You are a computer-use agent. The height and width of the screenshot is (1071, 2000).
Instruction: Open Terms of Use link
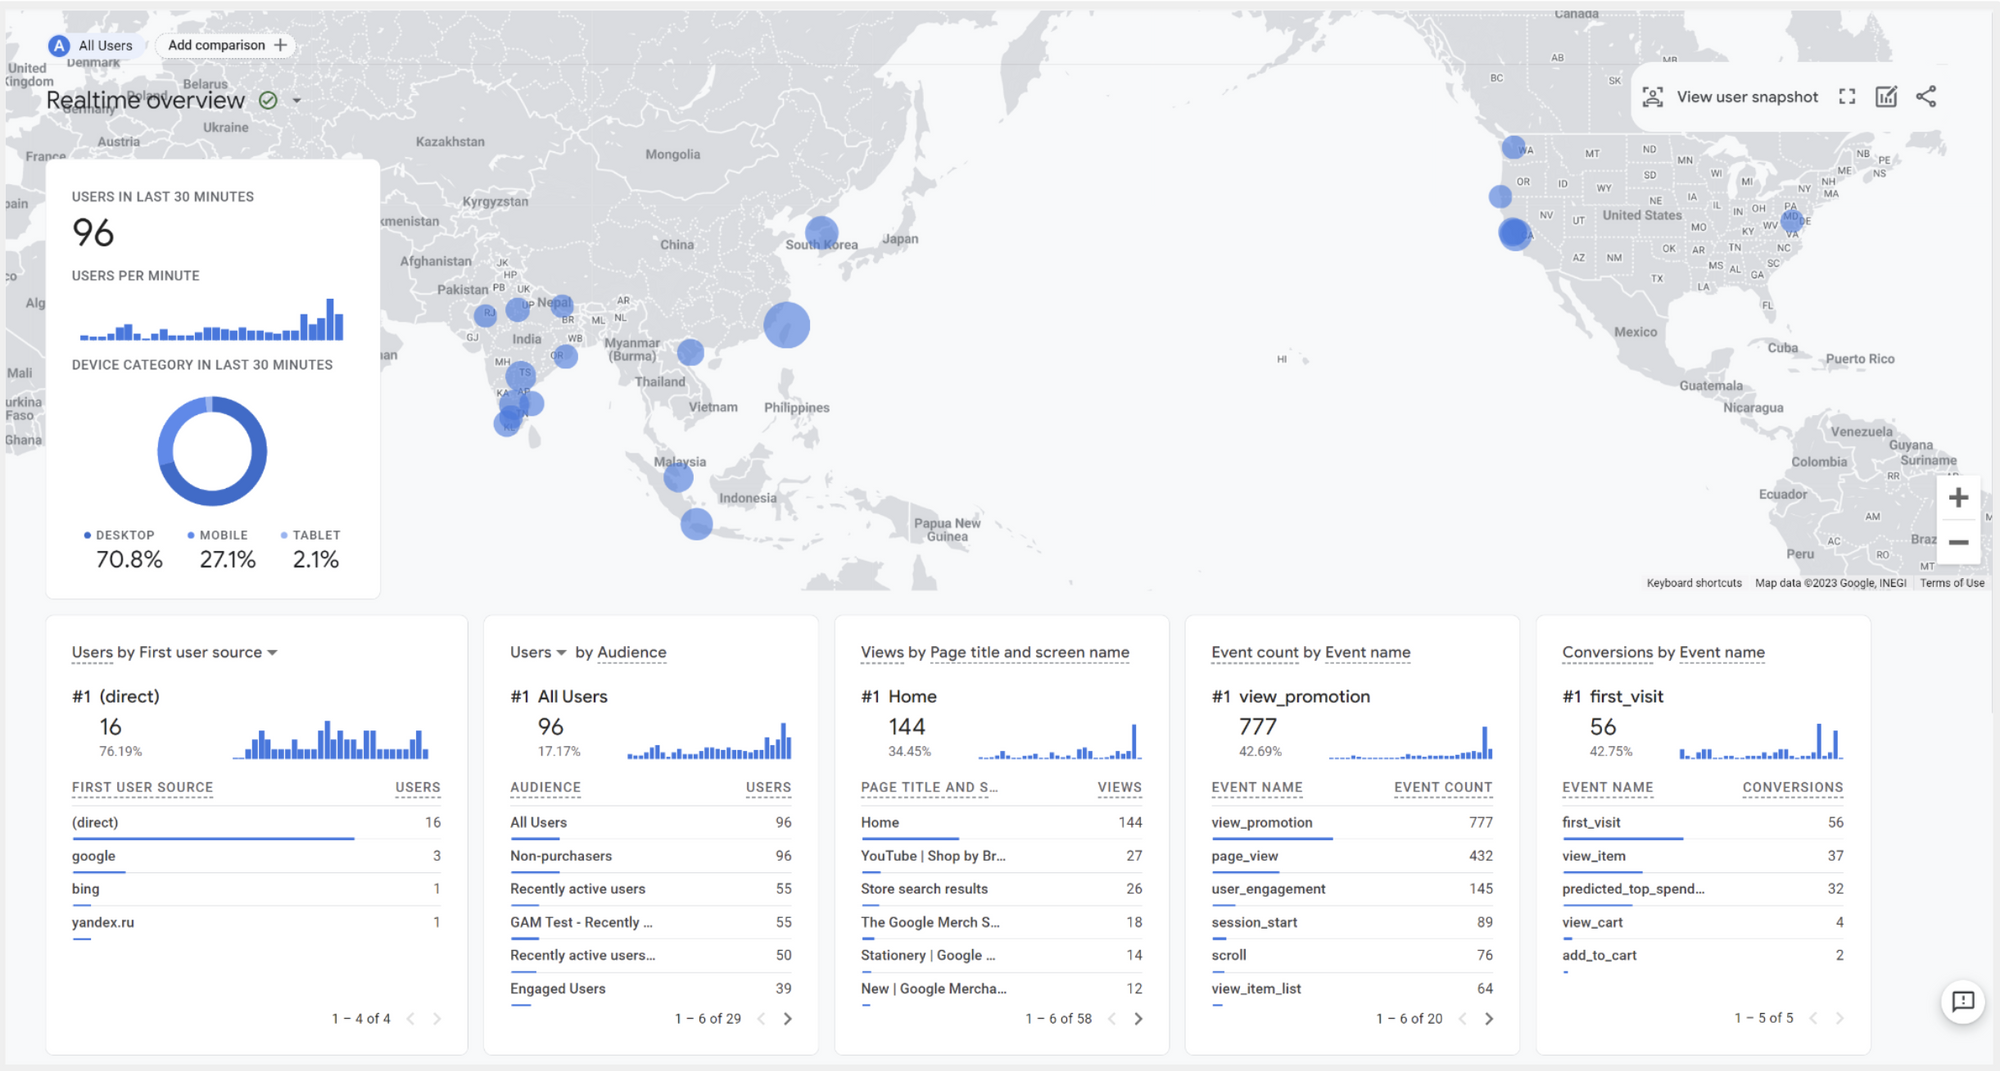[1952, 583]
